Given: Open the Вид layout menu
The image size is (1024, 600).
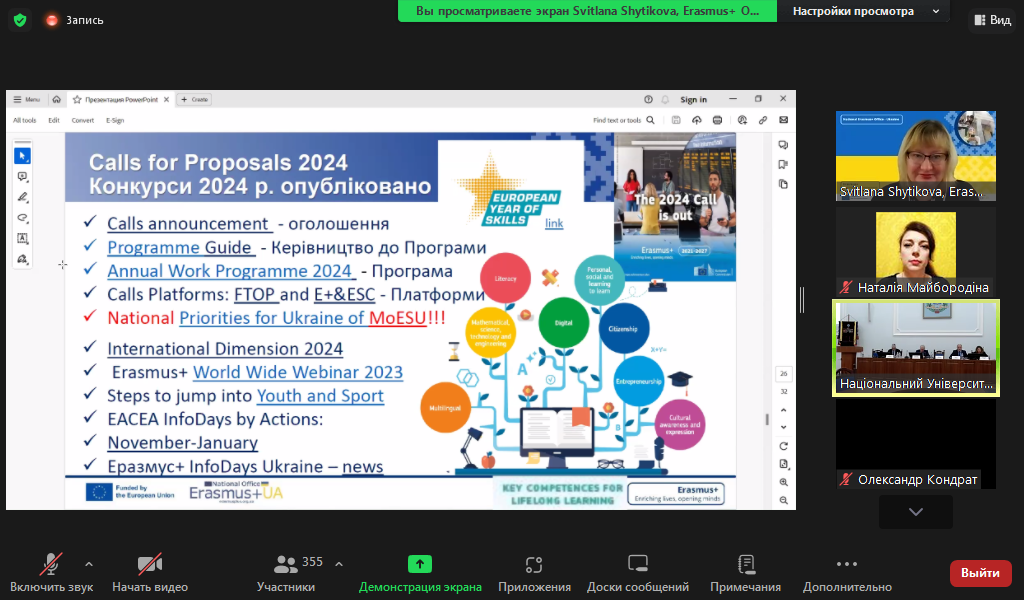Looking at the screenshot, I should (x=993, y=20).
